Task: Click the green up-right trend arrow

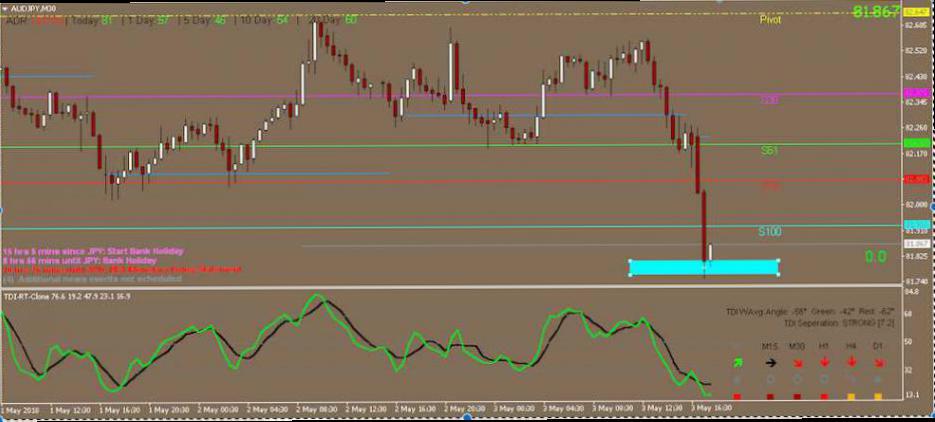Action: [x=739, y=363]
